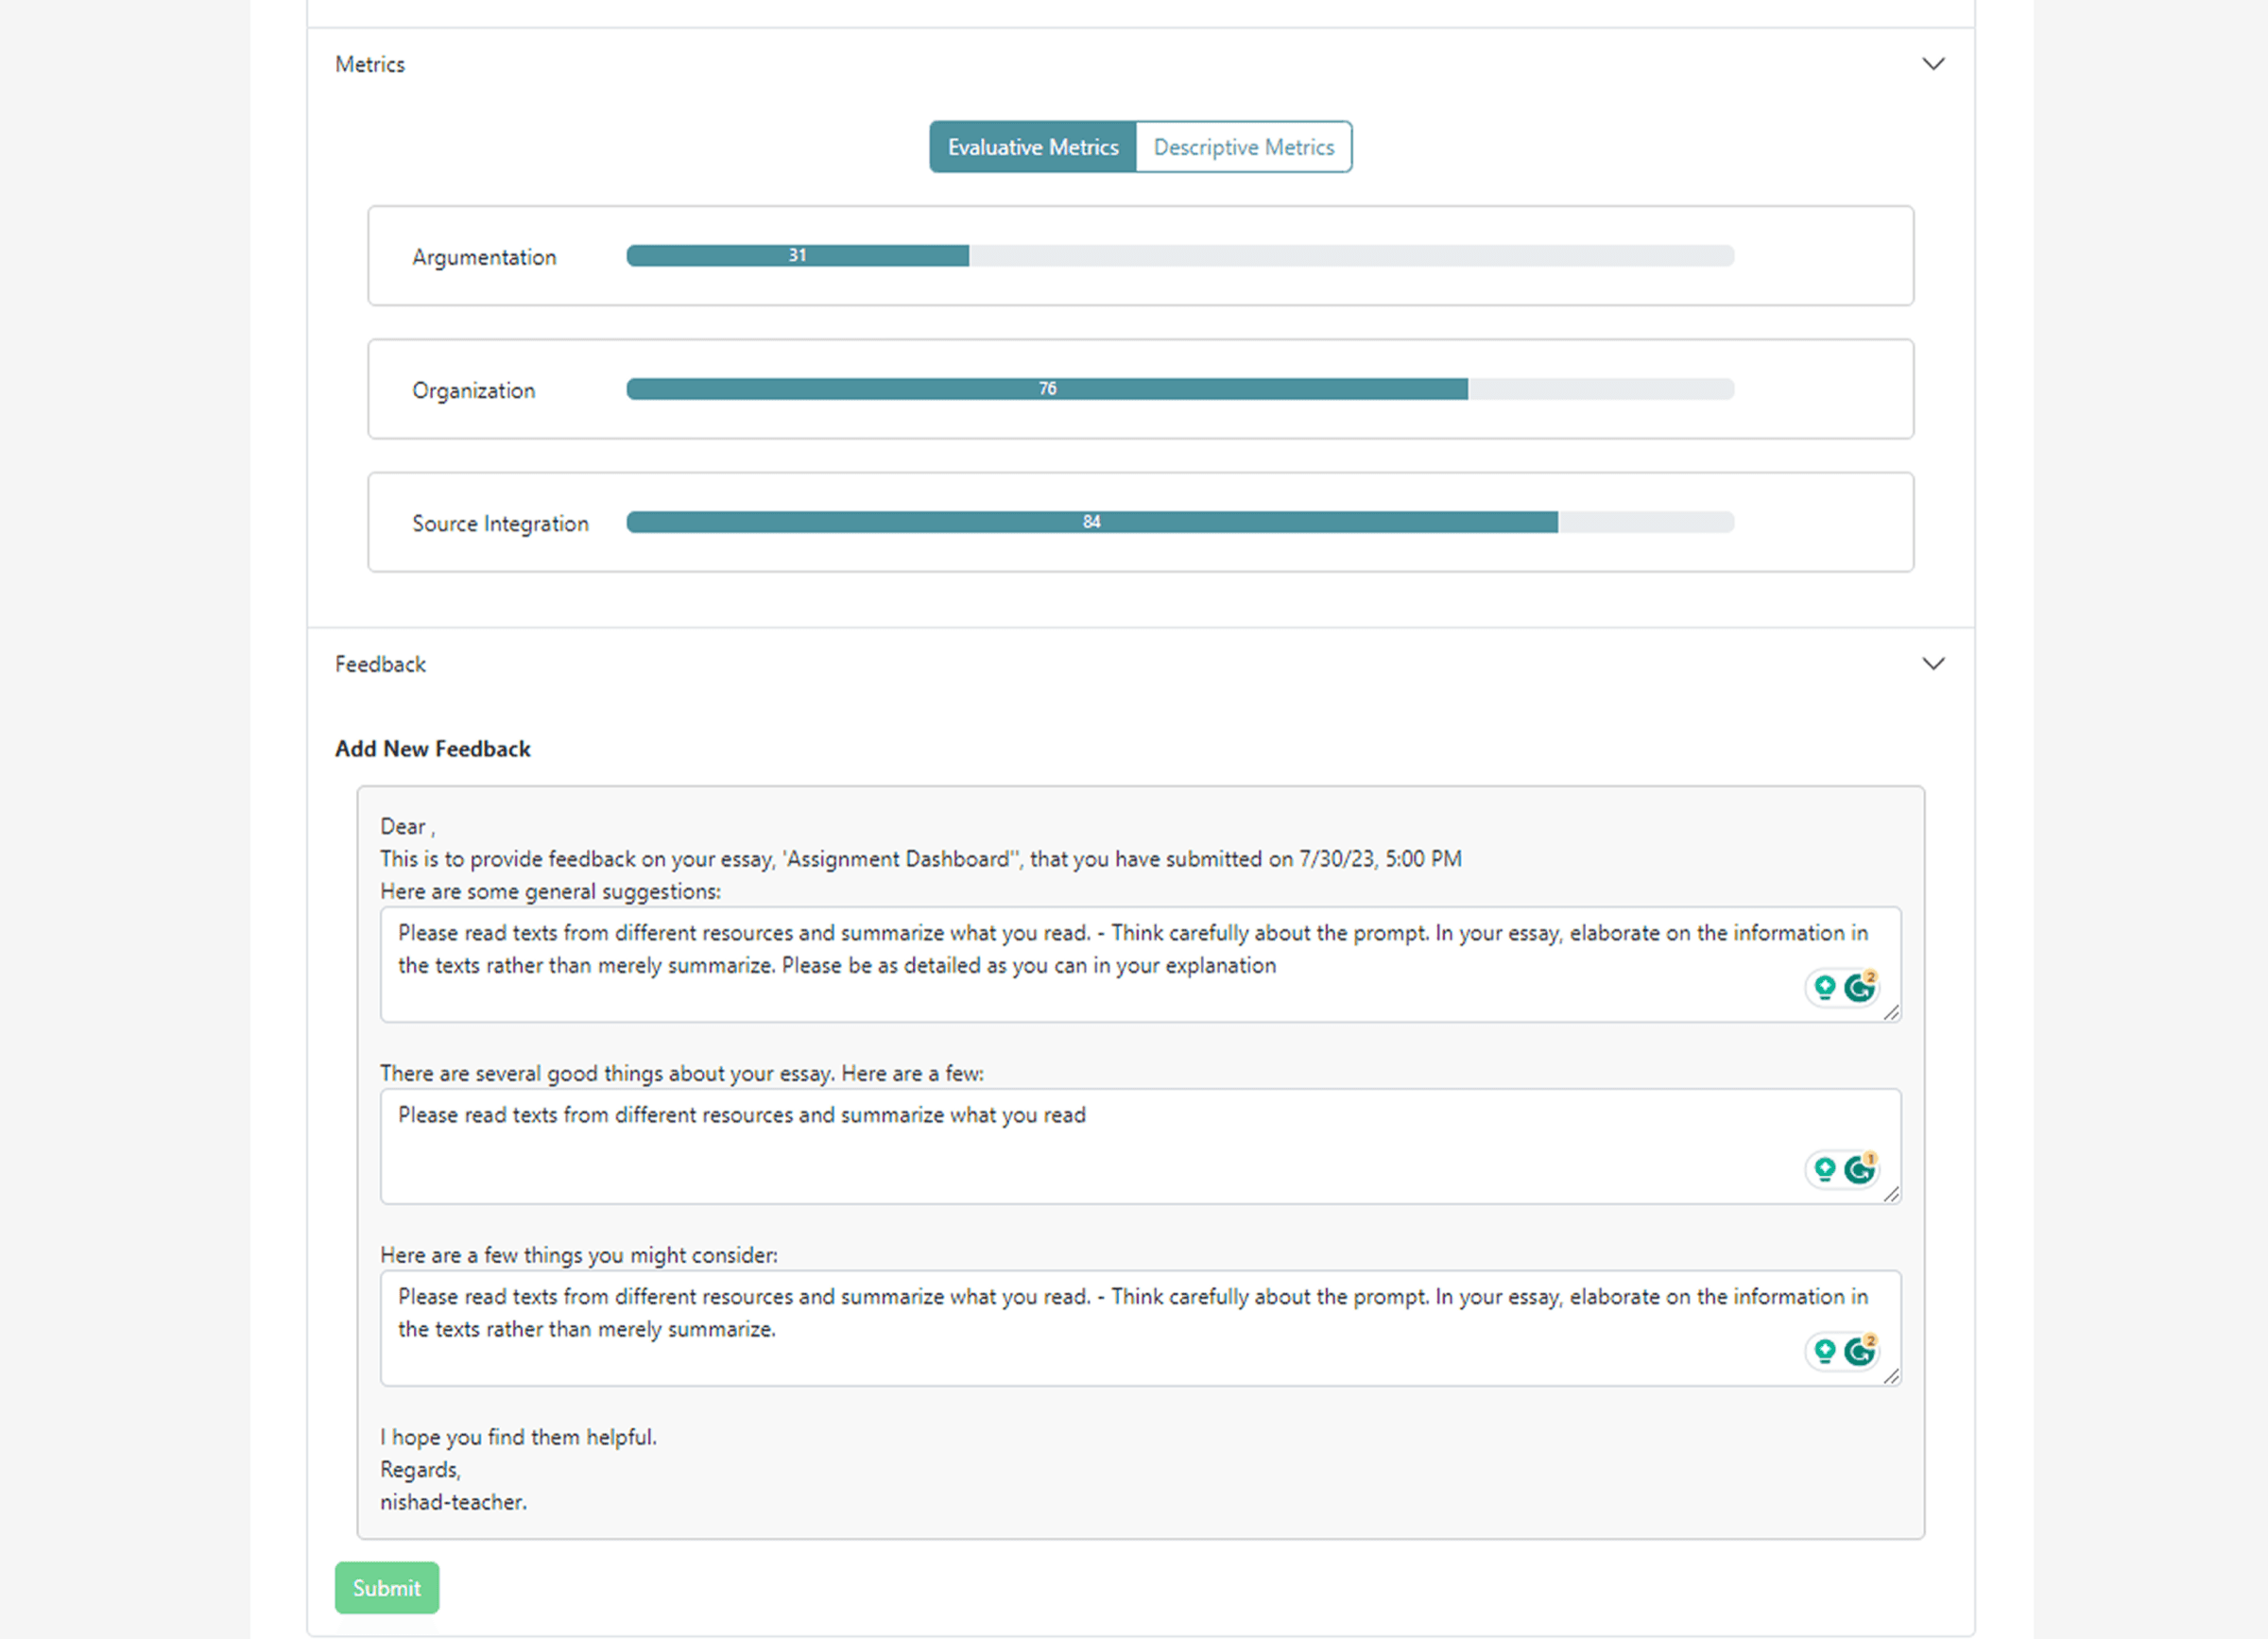This screenshot has height=1639, width=2268.
Task: Click the lightbulb icon in general suggestions box
Action: click(x=1825, y=988)
